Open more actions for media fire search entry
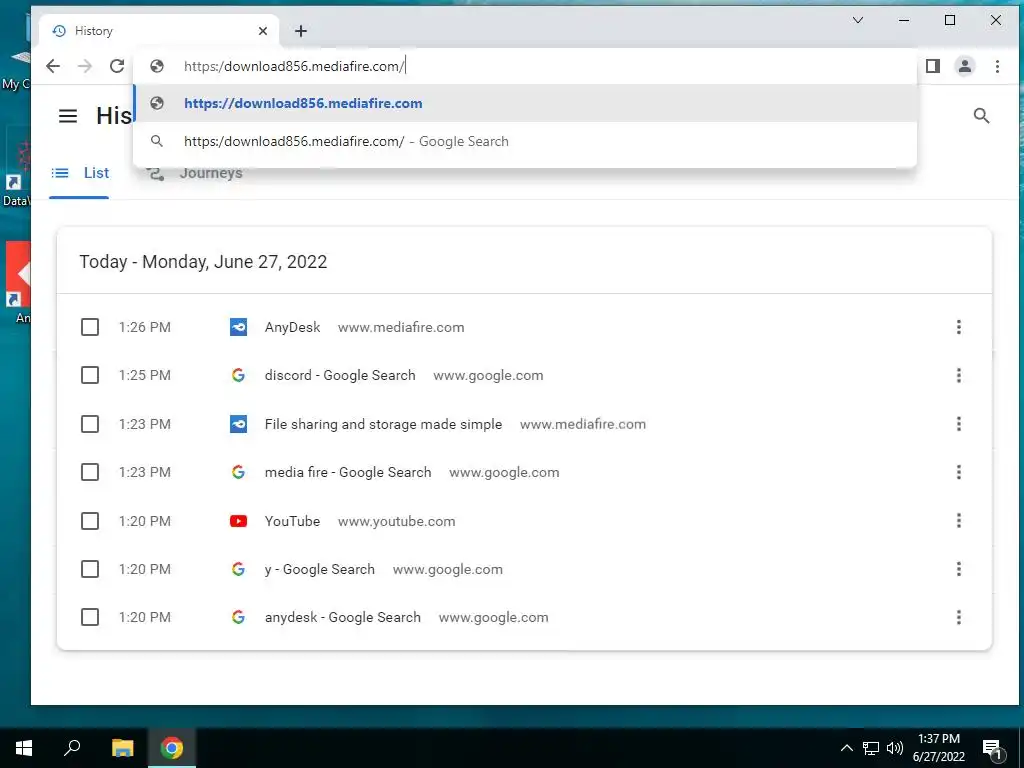This screenshot has width=1024, height=768. [x=958, y=472]
